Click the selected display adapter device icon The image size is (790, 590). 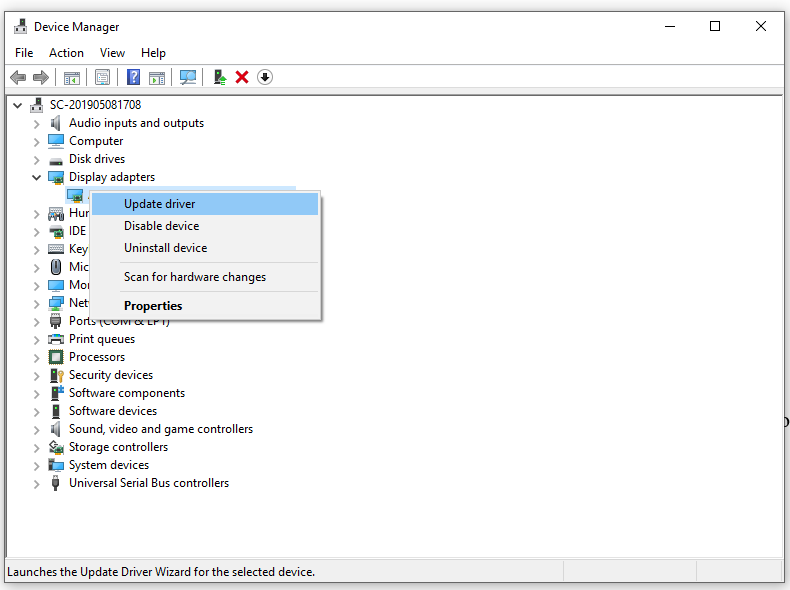coord(75,195)
